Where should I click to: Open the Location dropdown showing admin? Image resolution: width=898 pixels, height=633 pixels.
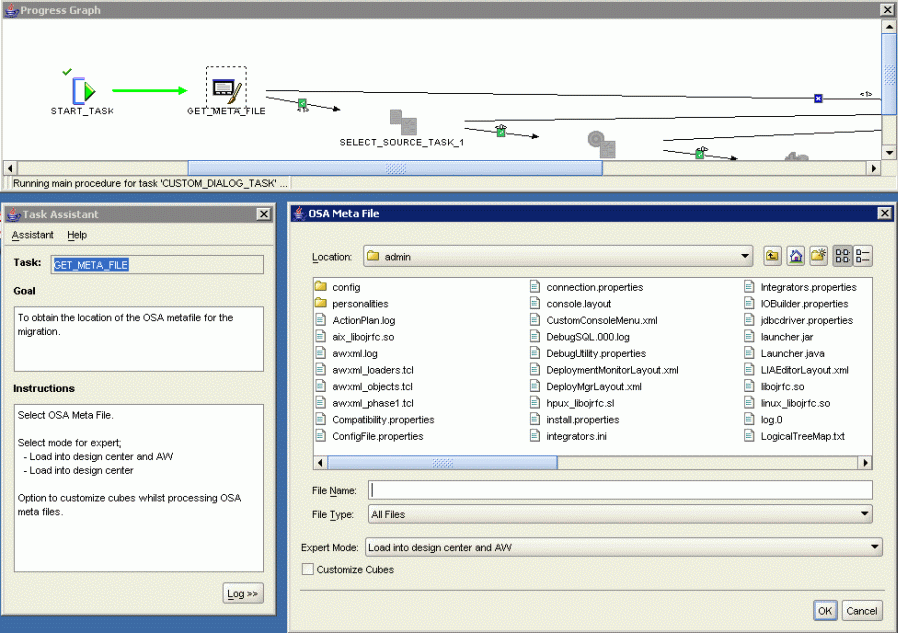tap(746, 256)
